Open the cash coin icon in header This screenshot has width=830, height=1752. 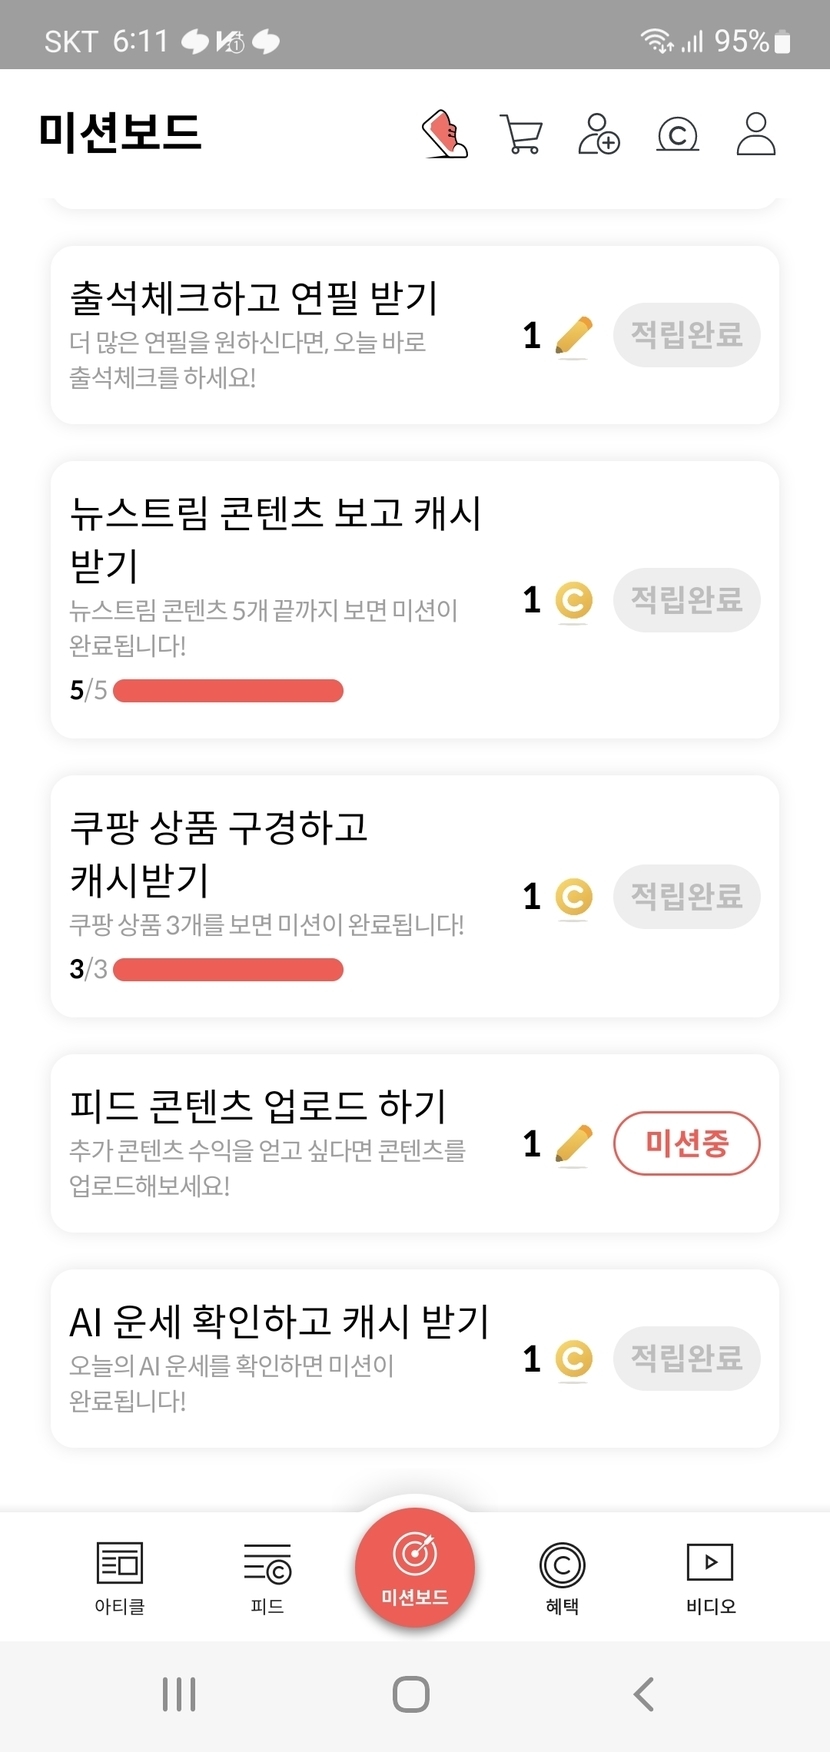click(677, 134)
